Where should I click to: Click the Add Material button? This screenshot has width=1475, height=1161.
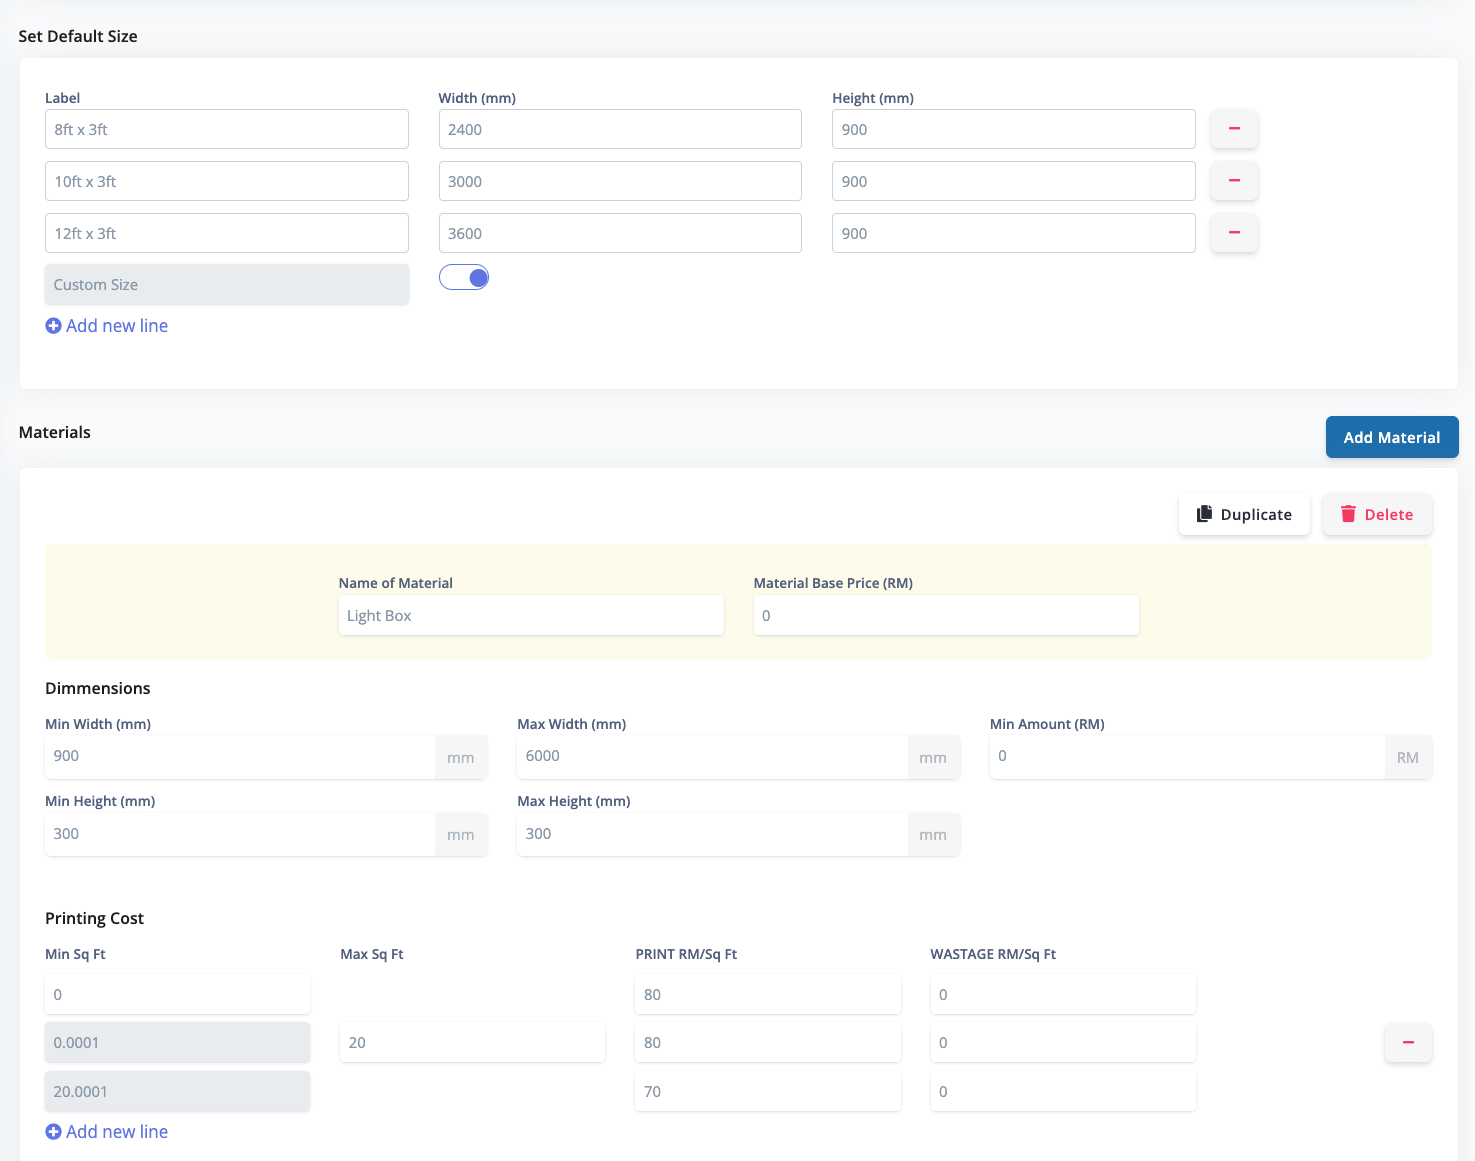(x=1391, y=437)
